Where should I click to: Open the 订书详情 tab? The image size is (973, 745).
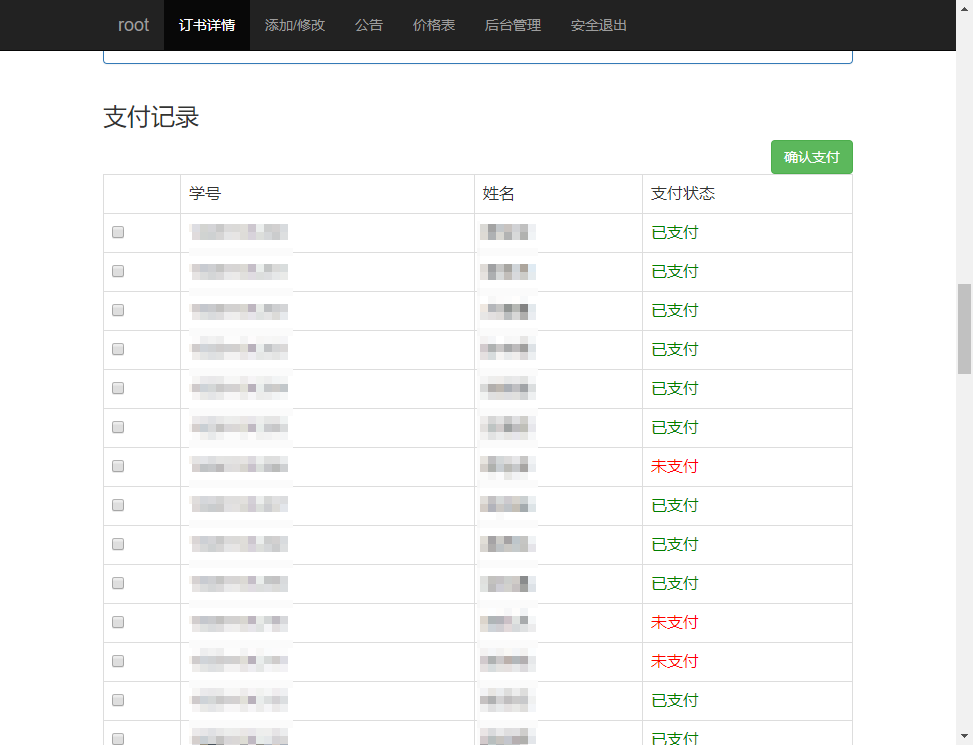(207, 25)
